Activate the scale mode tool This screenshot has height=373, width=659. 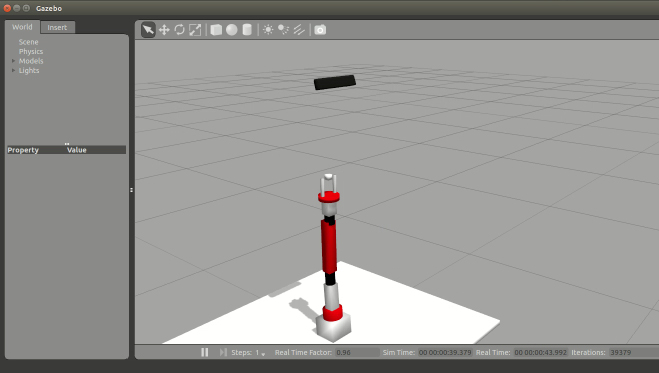195,30
